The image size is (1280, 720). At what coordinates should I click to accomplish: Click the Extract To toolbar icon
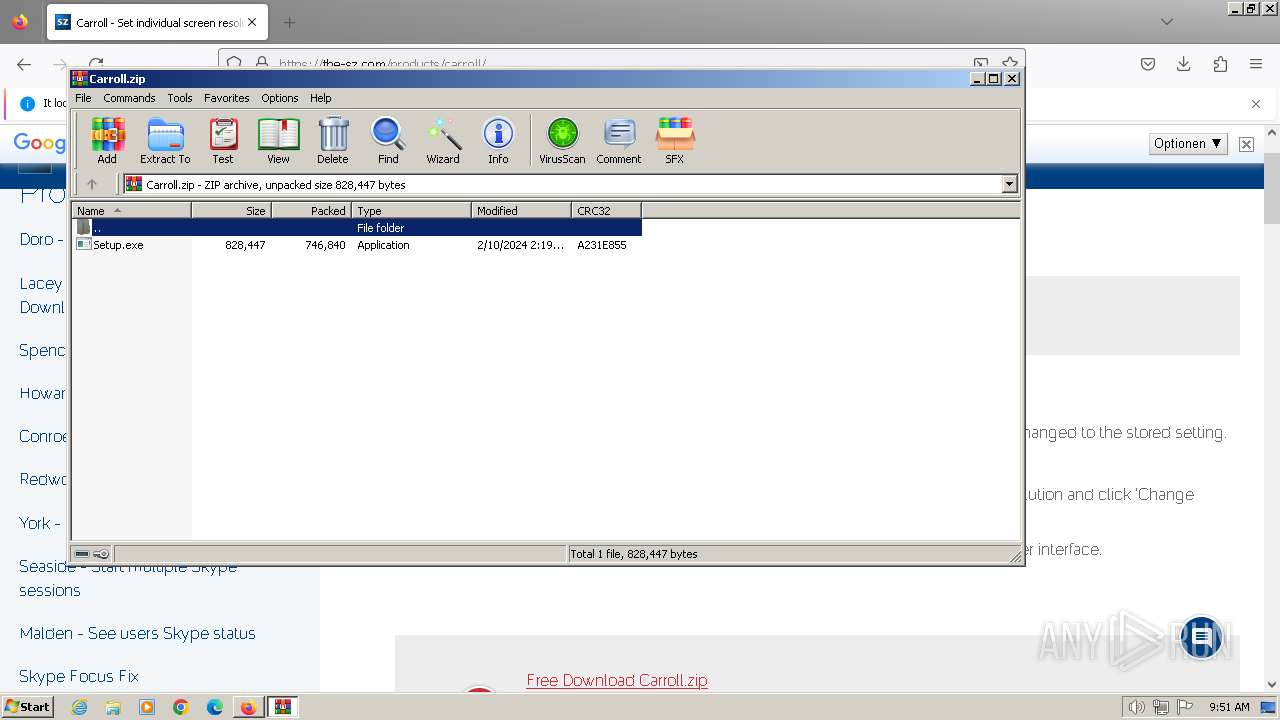coord(165,140)
